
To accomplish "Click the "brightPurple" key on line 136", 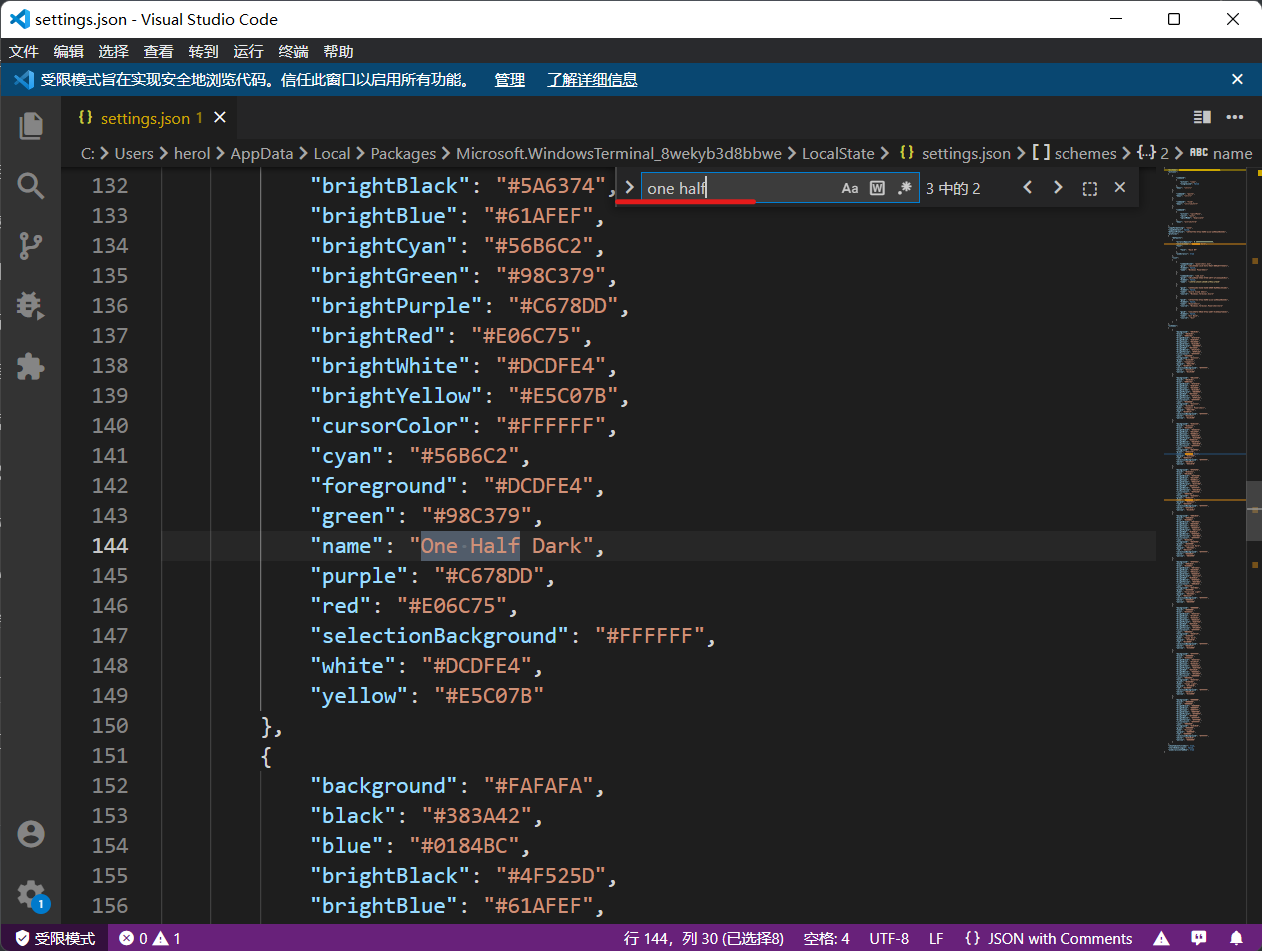I will tap(397, 305).
